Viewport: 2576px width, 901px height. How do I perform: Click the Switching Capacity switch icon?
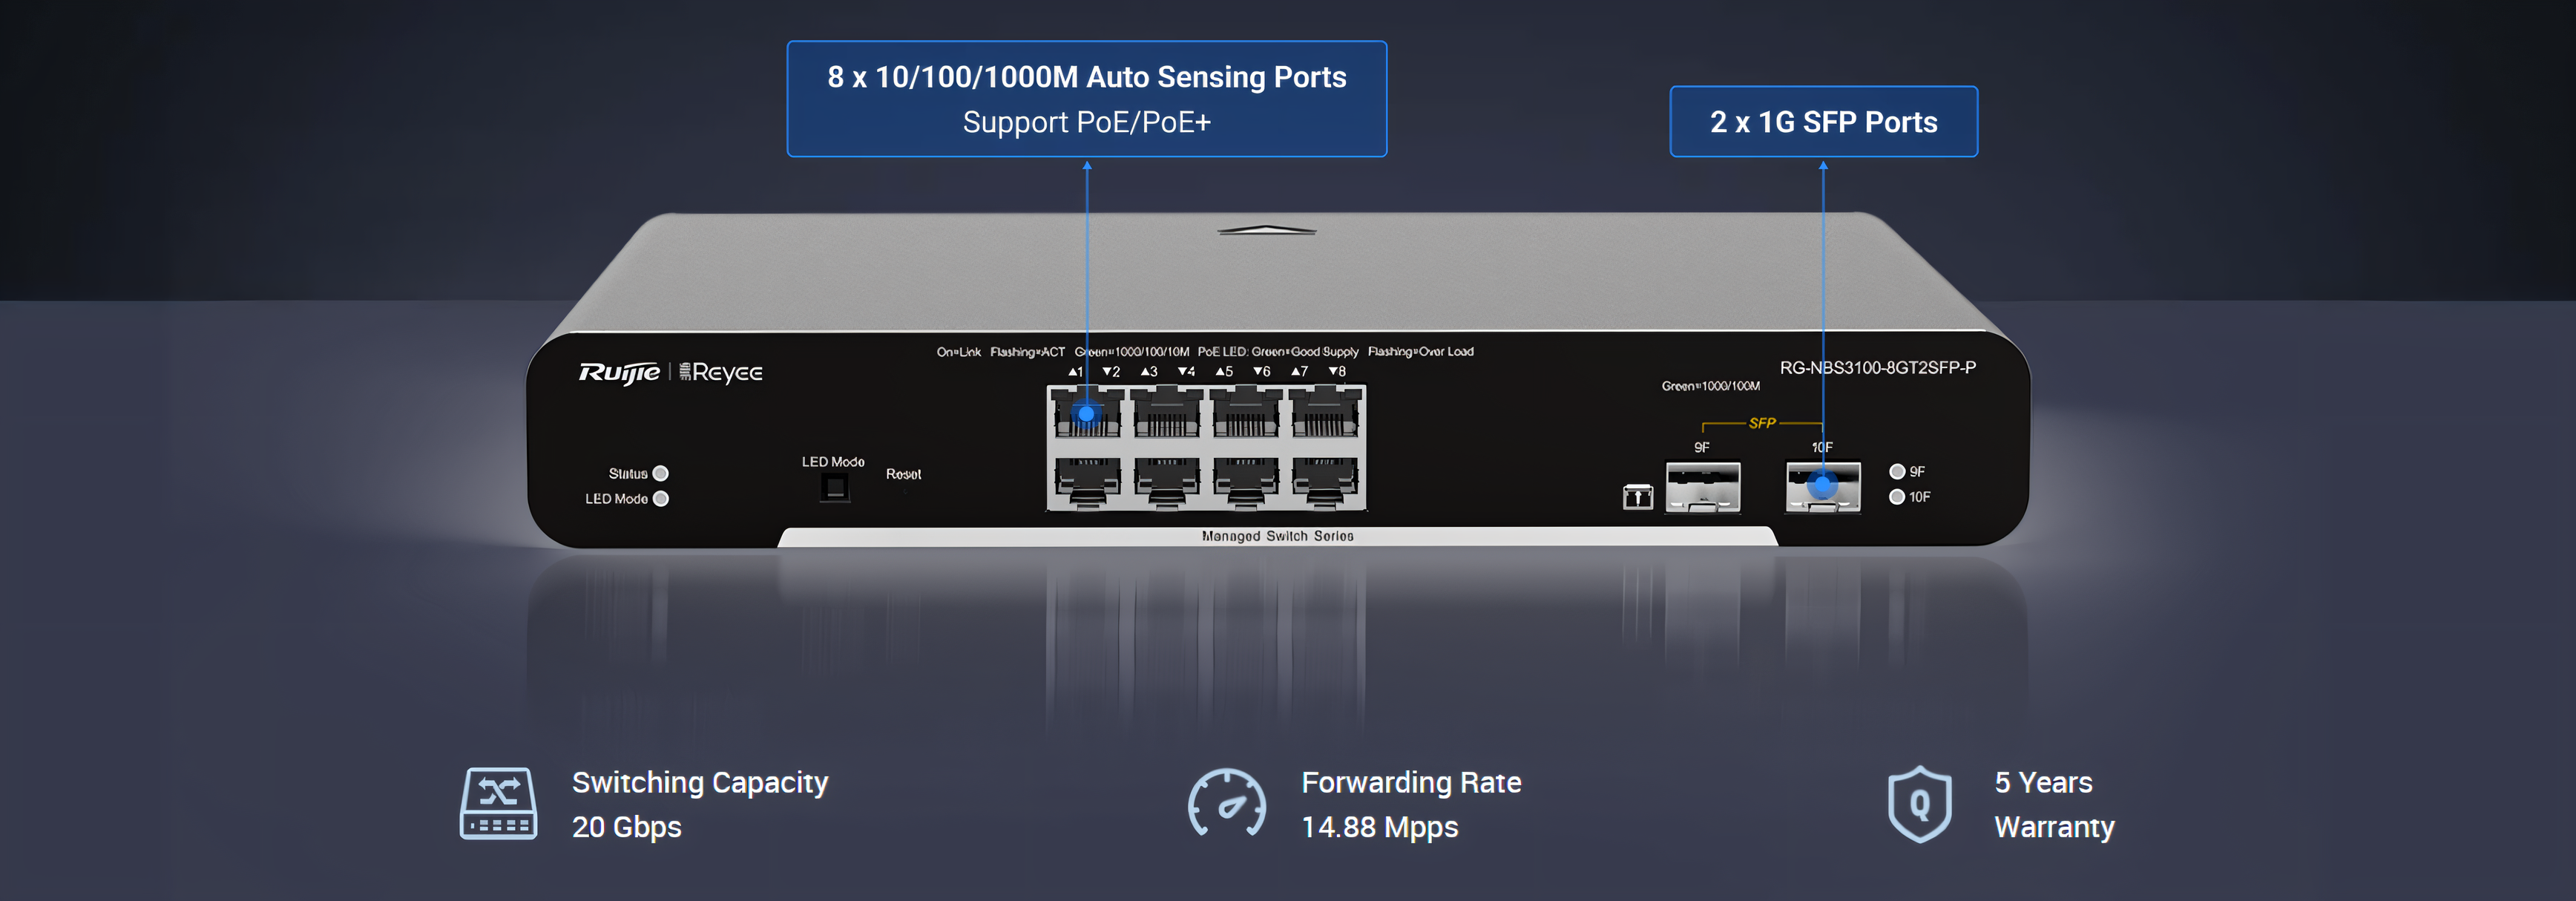pyautogui.click(x=498, y=803)
